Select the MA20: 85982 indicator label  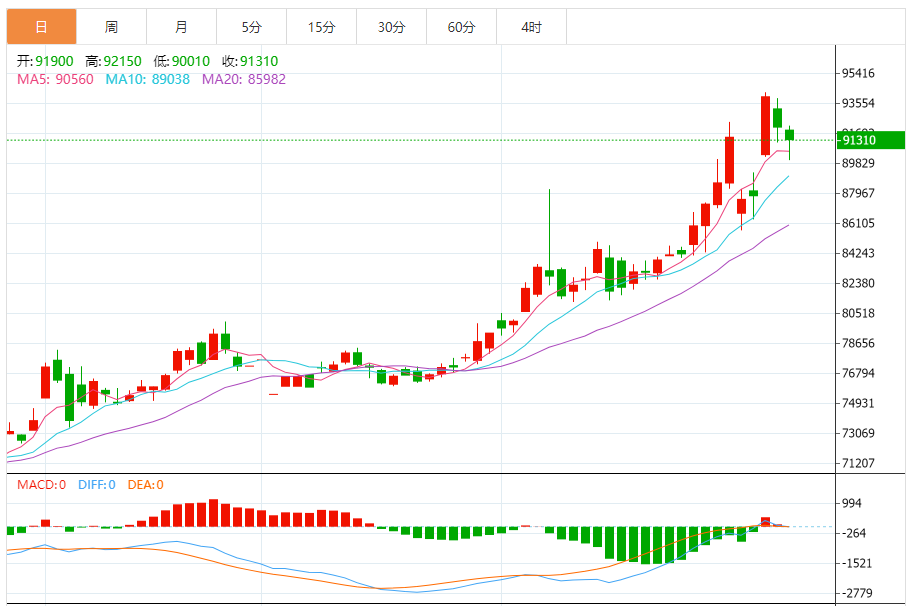click(243, 79)
